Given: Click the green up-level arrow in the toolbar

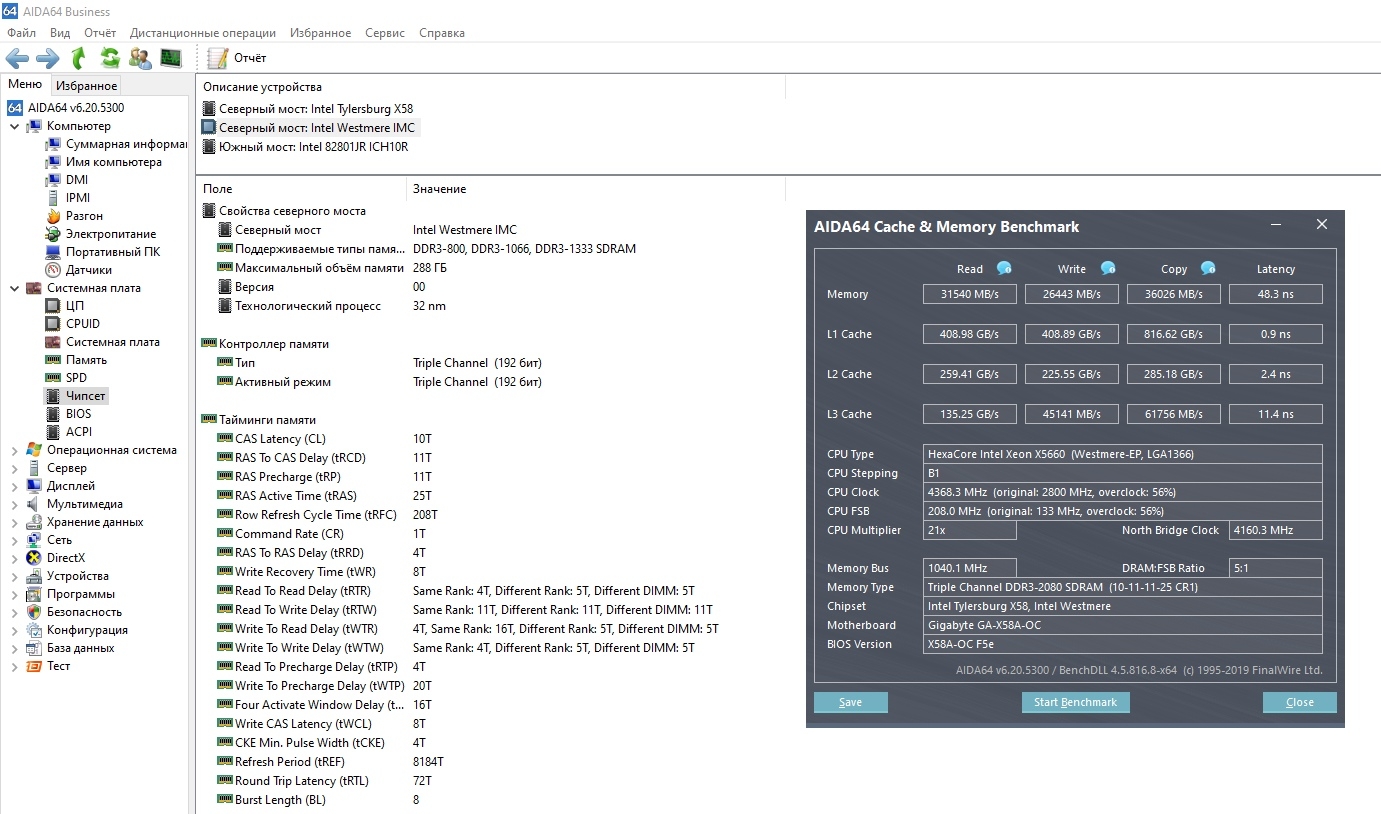Looking at the screenshot, I should click(x=79, y=58).
